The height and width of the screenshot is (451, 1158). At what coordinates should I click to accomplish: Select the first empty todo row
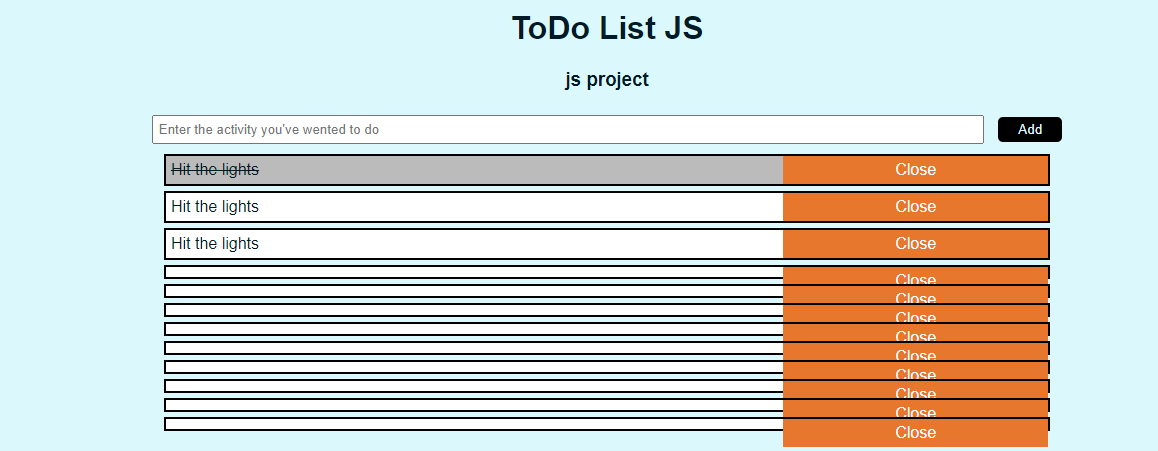[473, 272]
